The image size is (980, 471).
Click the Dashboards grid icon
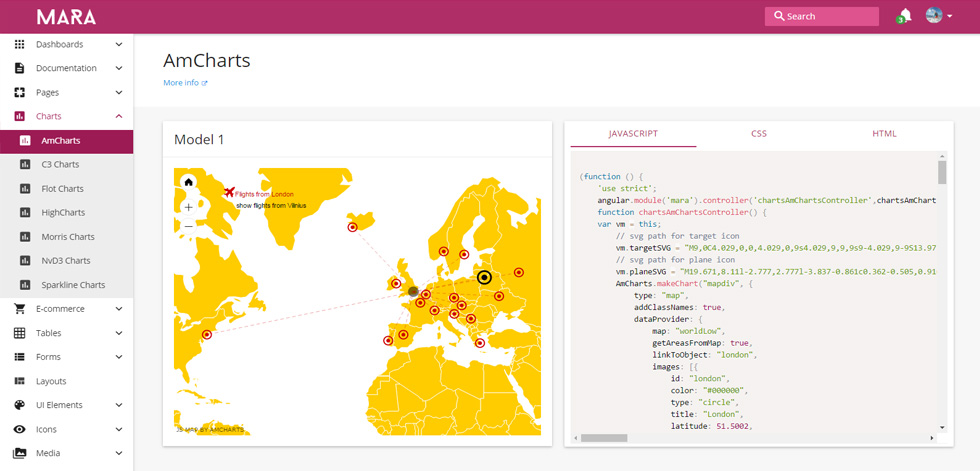[19, 44]
